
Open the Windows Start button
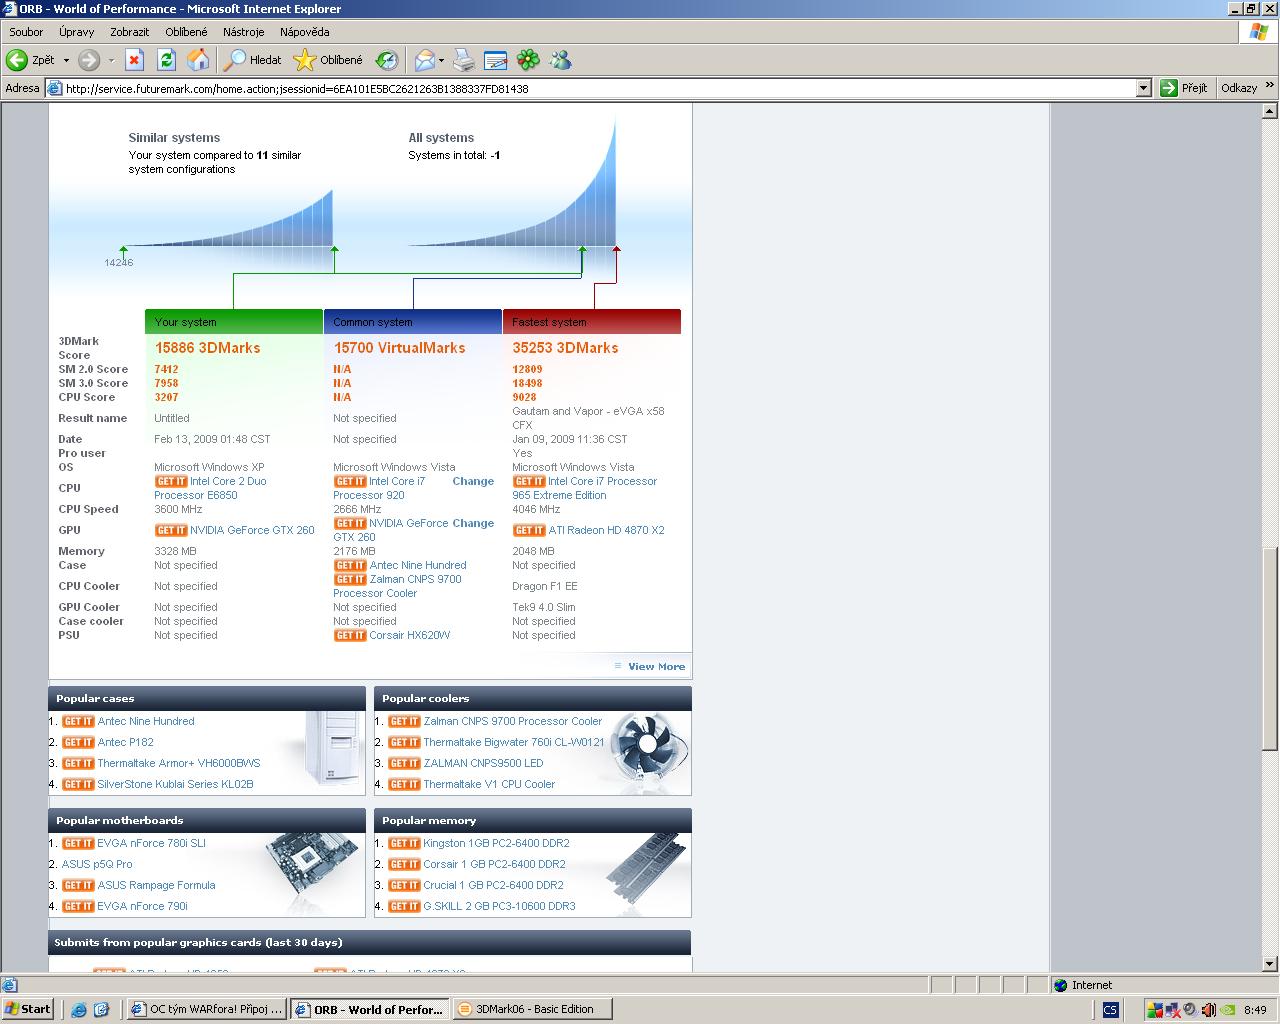(28, 1009)
